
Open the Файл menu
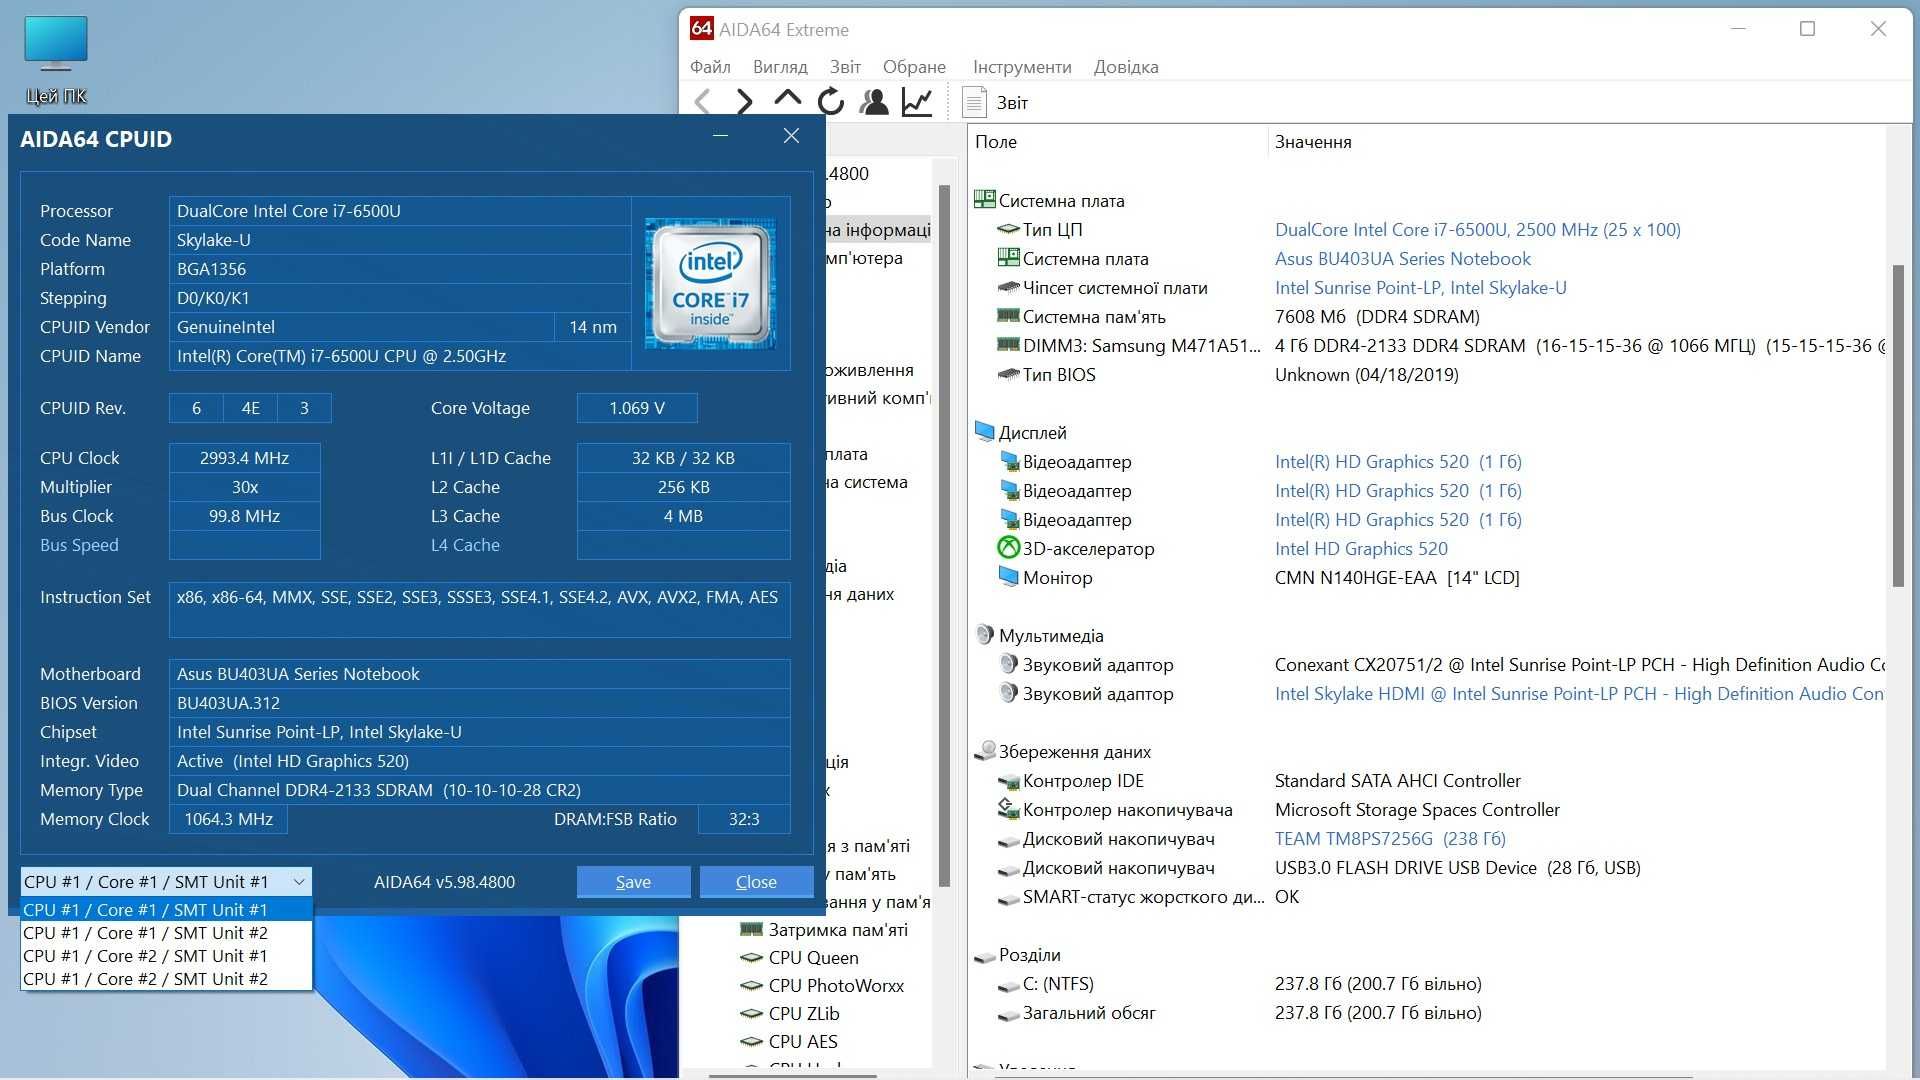point(710,67)
